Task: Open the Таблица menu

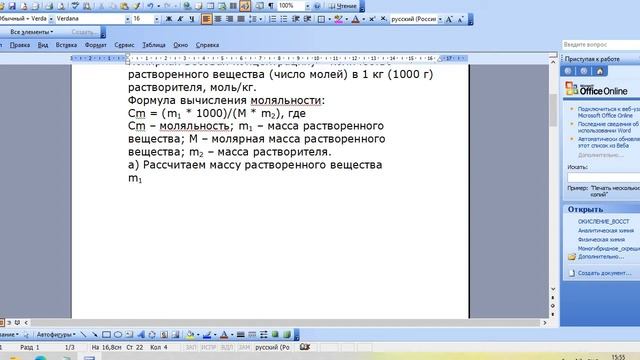Action: point(154,45)
